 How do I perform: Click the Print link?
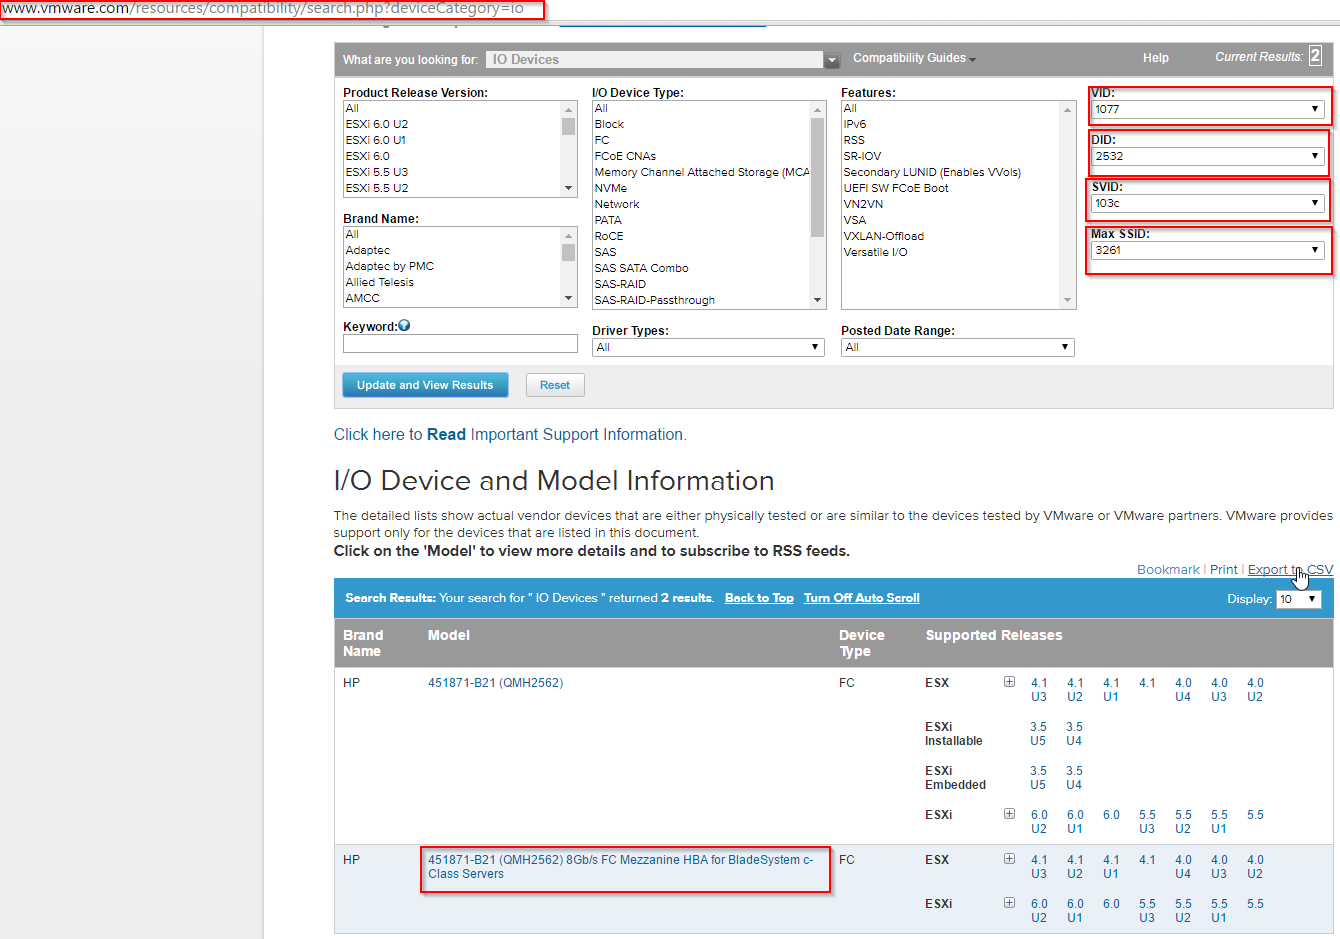1224,569
